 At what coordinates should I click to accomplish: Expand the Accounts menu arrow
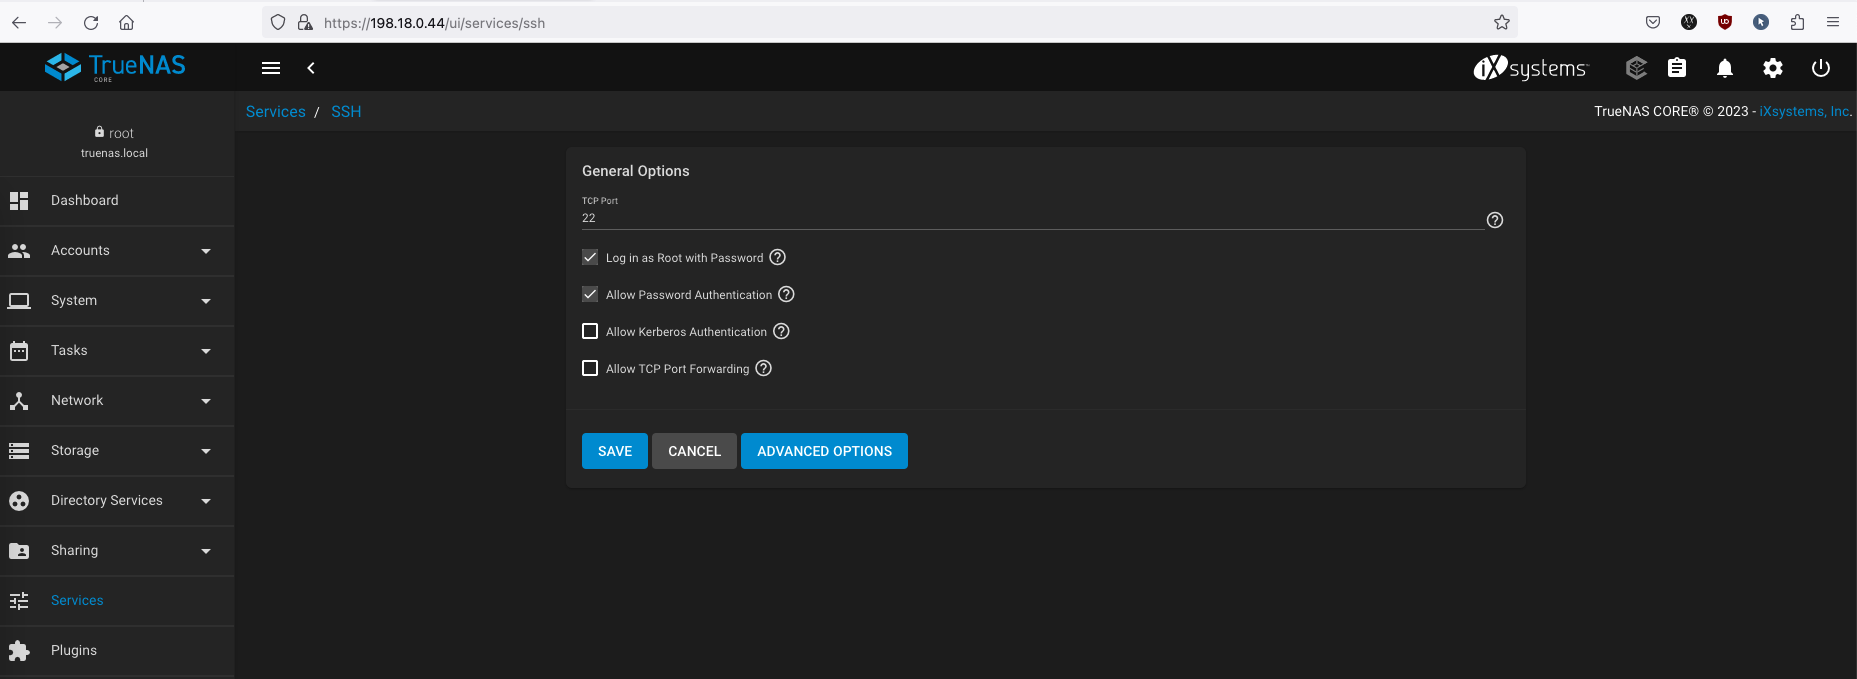(x=206, y=251)
